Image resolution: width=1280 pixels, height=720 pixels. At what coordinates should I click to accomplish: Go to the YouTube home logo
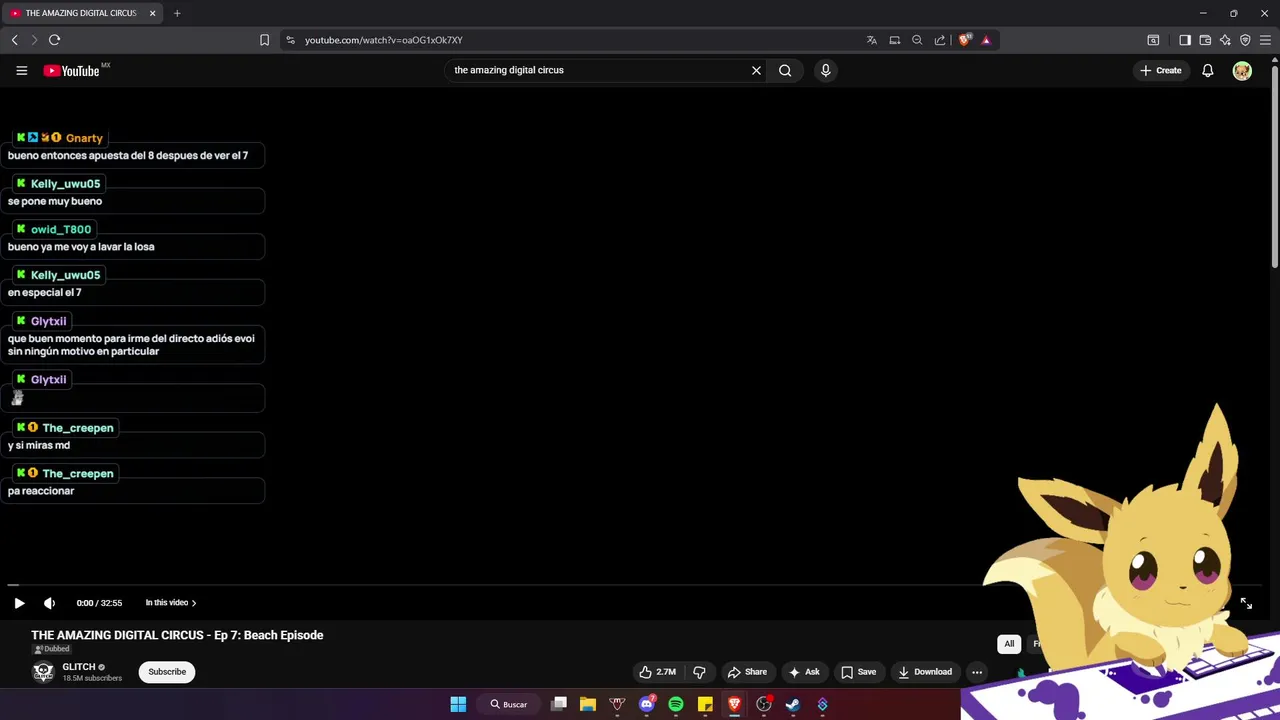tap(72, 71)
